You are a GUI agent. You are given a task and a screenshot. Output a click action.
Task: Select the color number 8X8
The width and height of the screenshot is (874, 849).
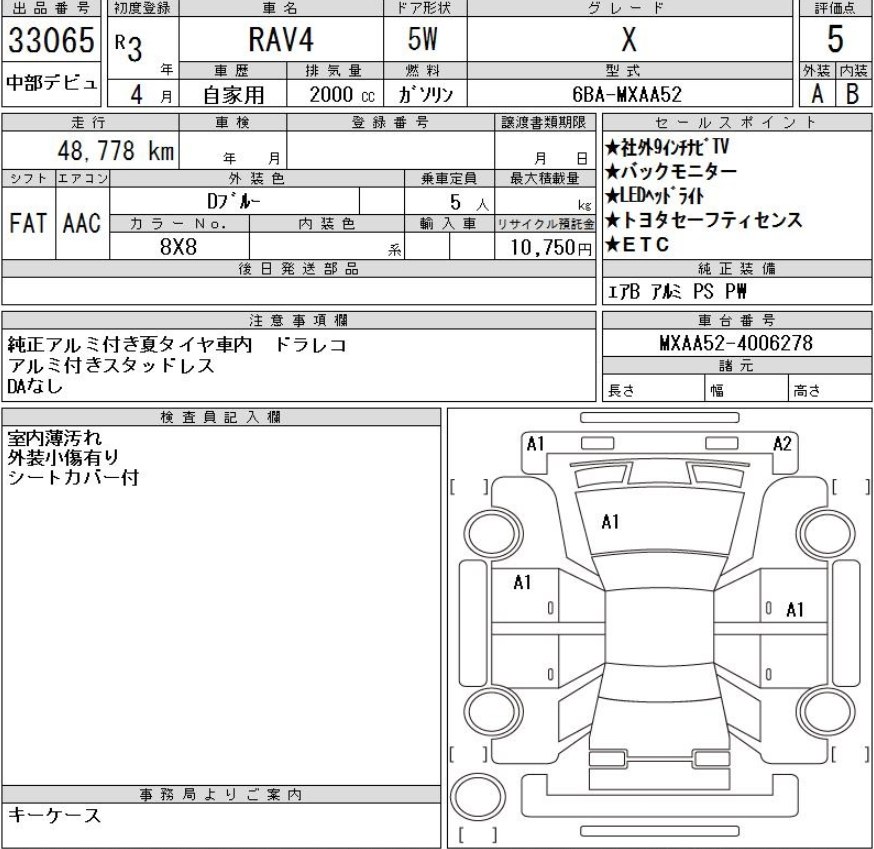[178, 246]
